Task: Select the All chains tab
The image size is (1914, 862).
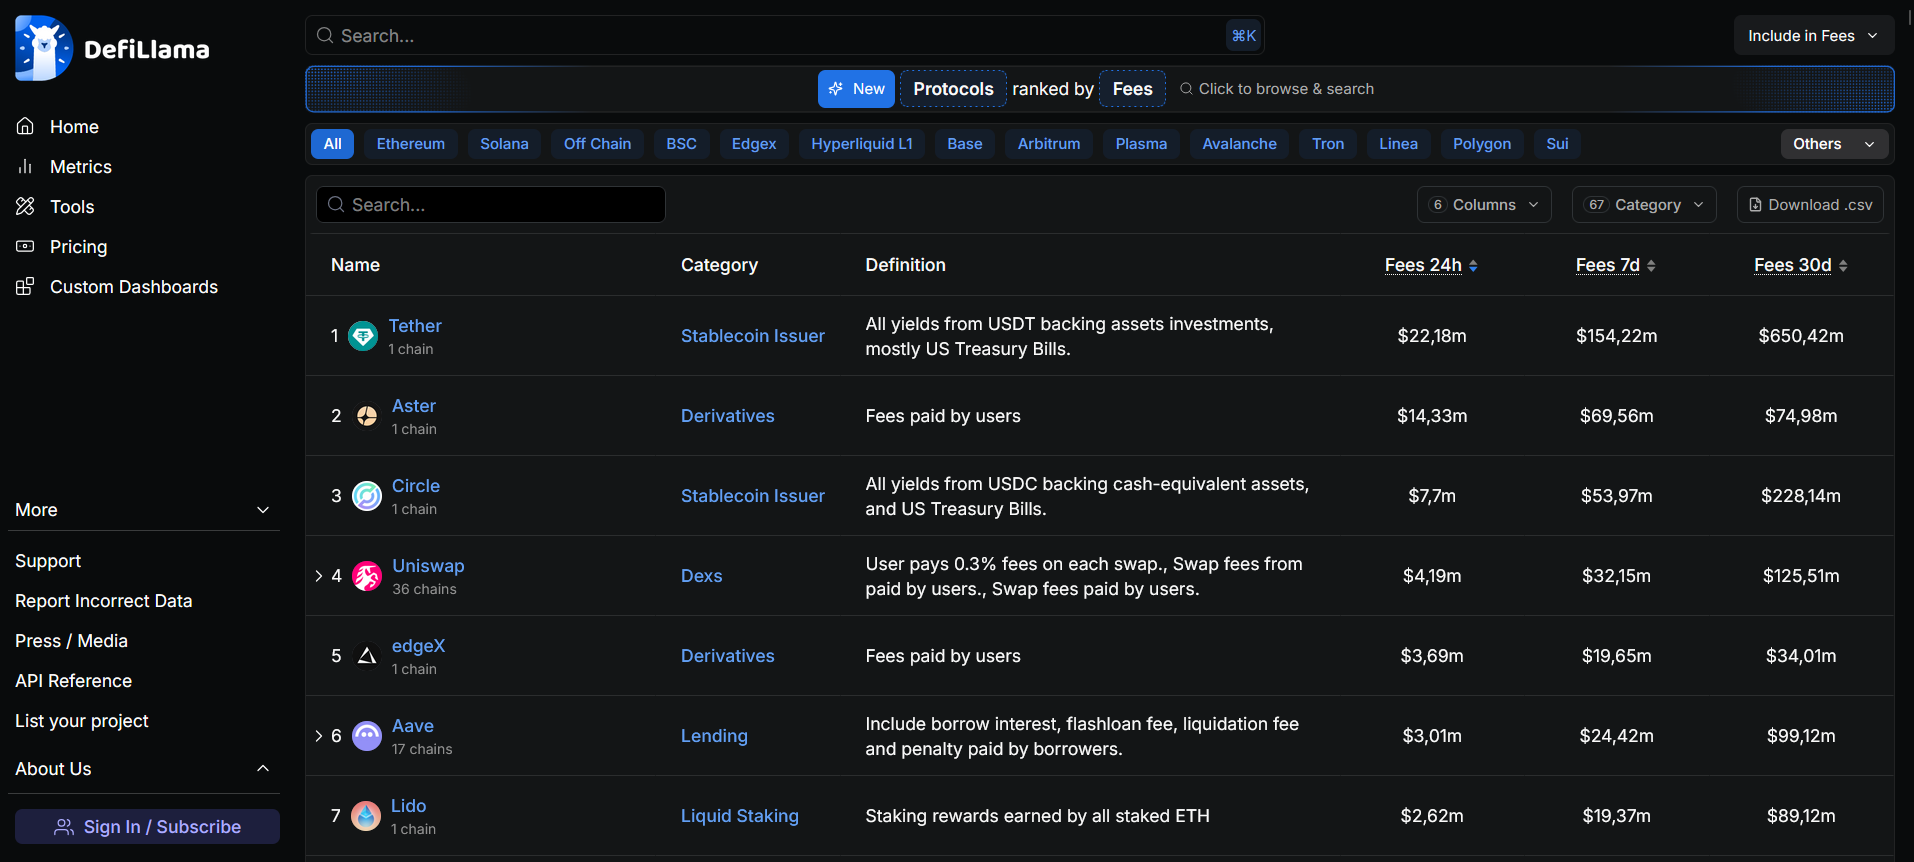Action: pyautogui.click(x=333, y=144)
